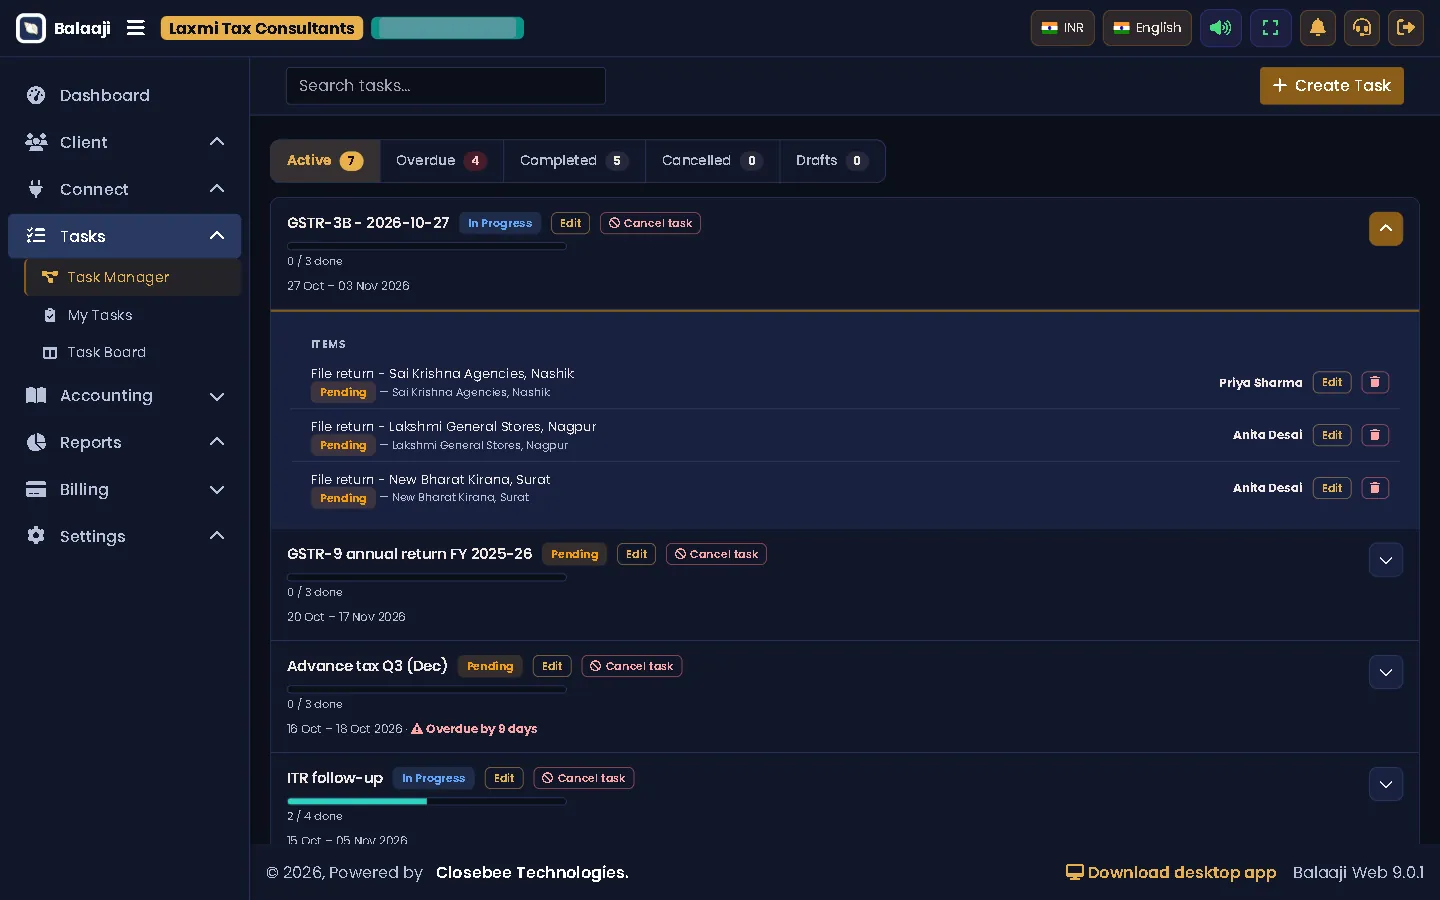This screenshot has width=1440, height=900.
Task: Delete the Sai Krishna Agencies item
Action: coord(1375,383)
